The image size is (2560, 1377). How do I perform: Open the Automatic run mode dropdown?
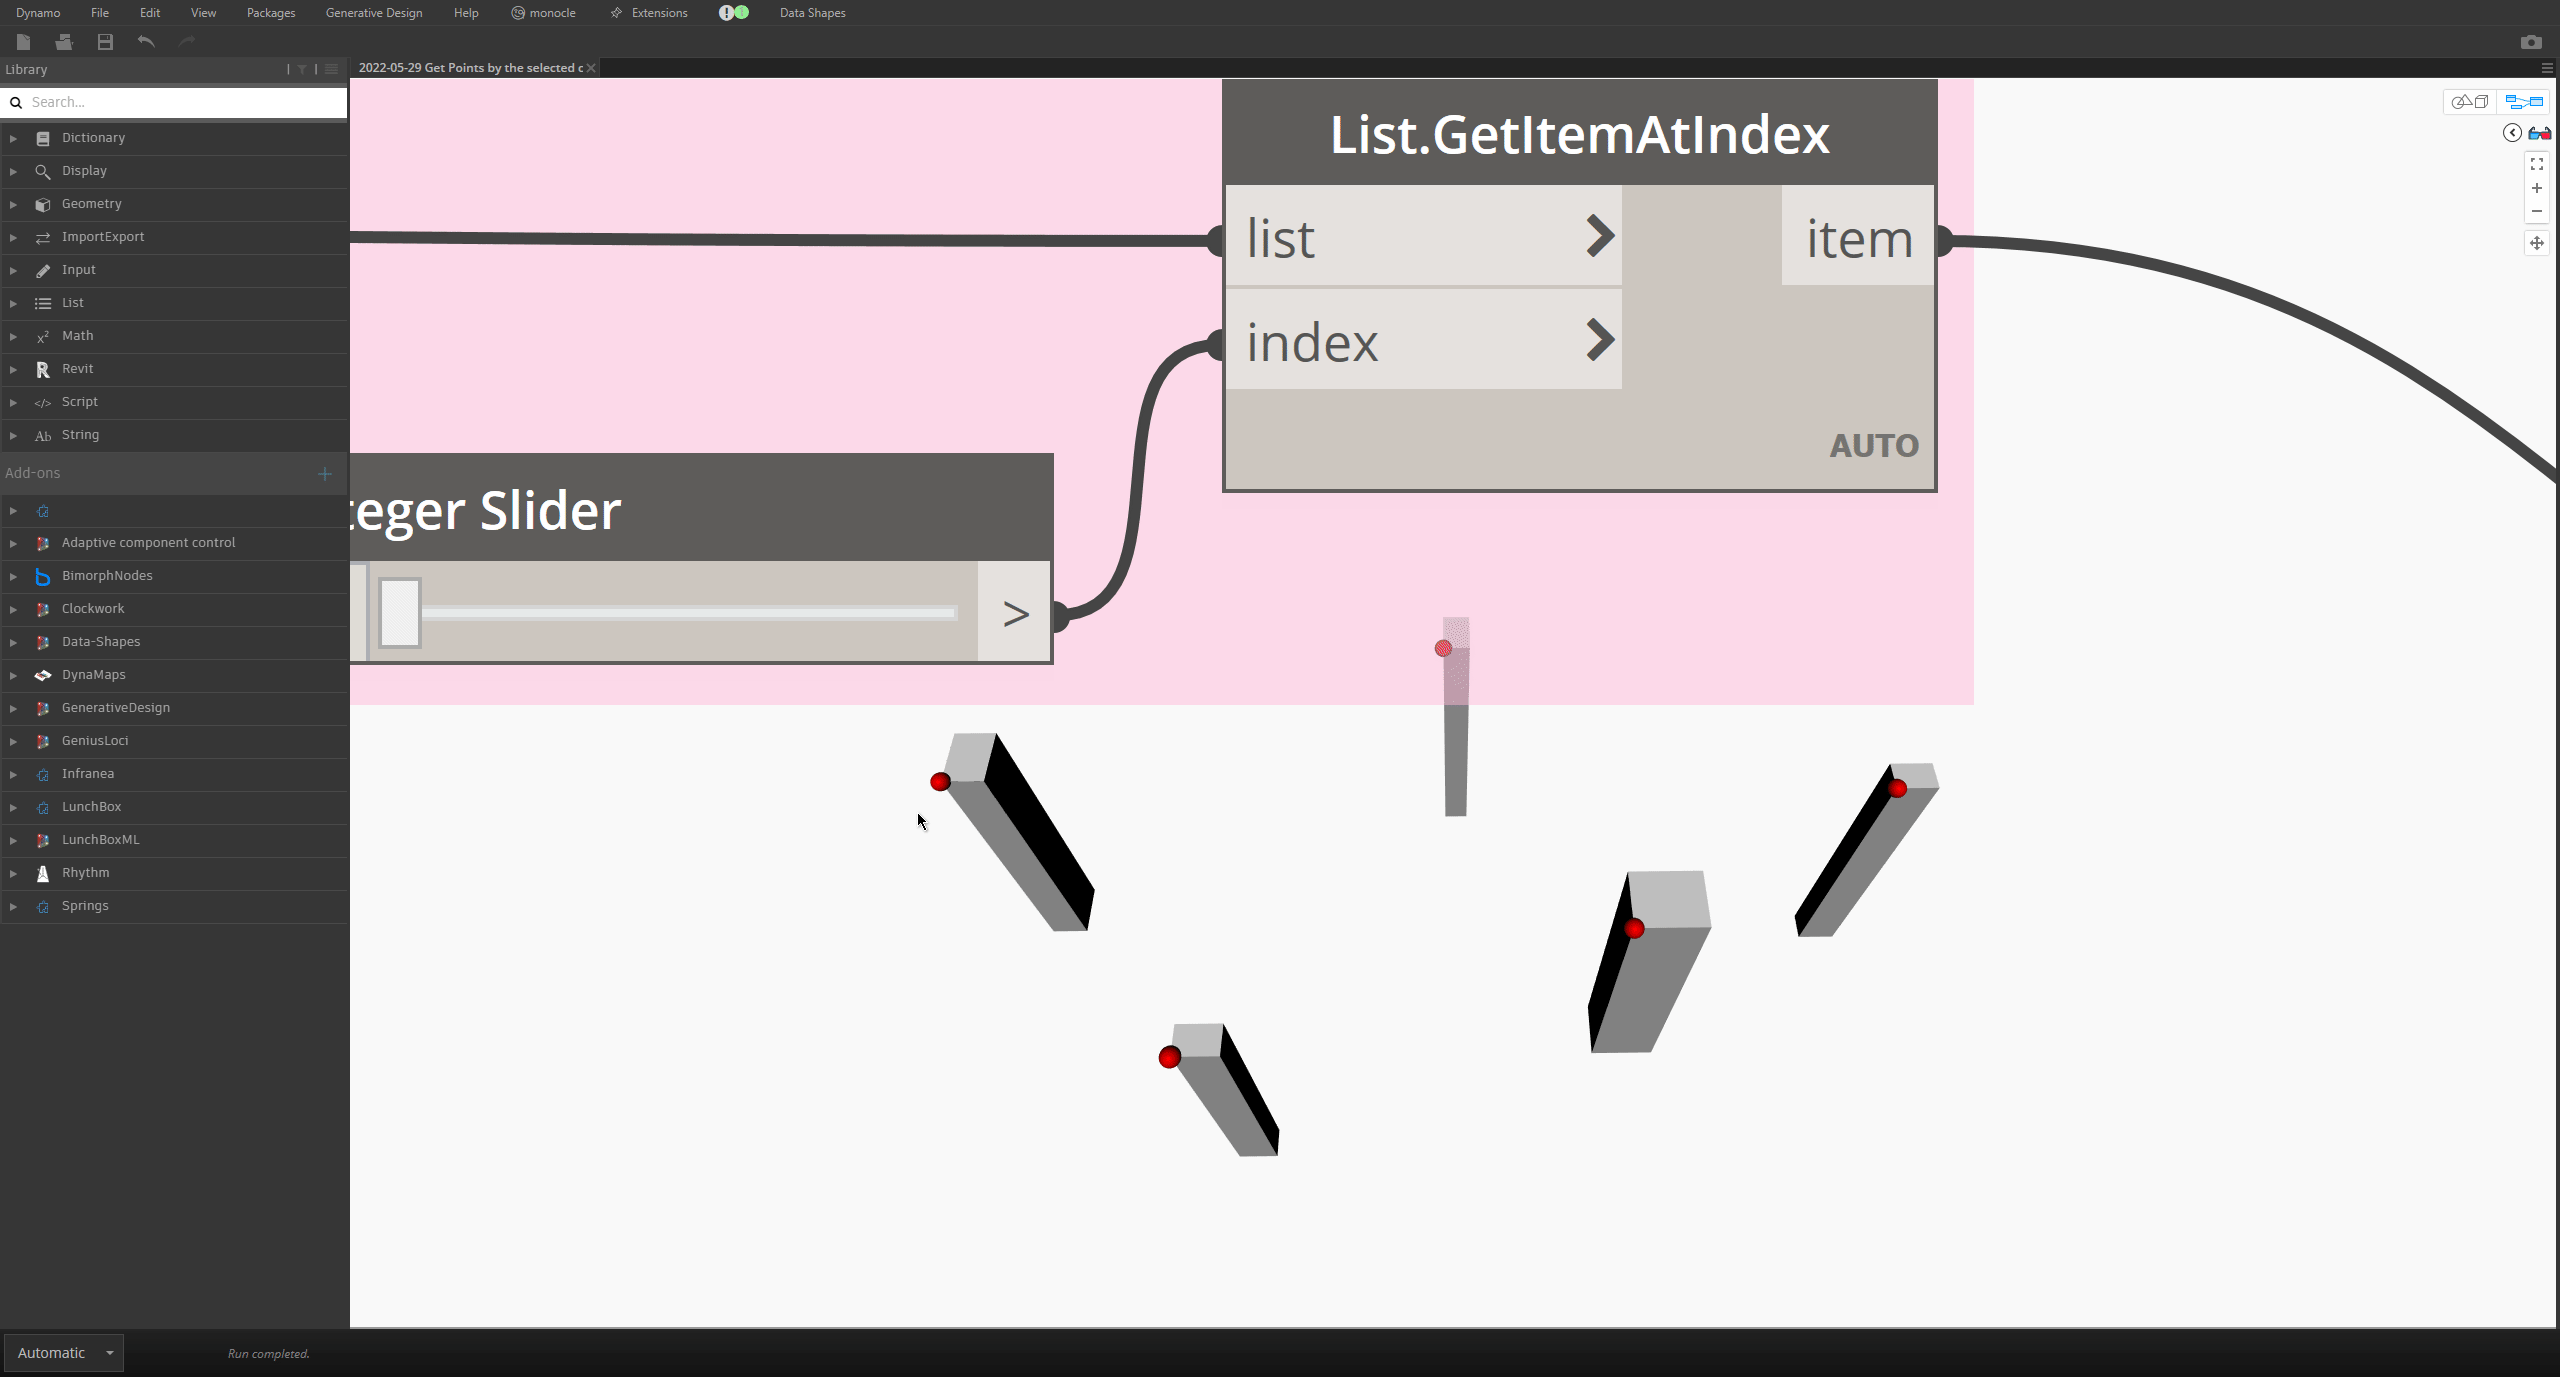click(x=109, y=1353)
